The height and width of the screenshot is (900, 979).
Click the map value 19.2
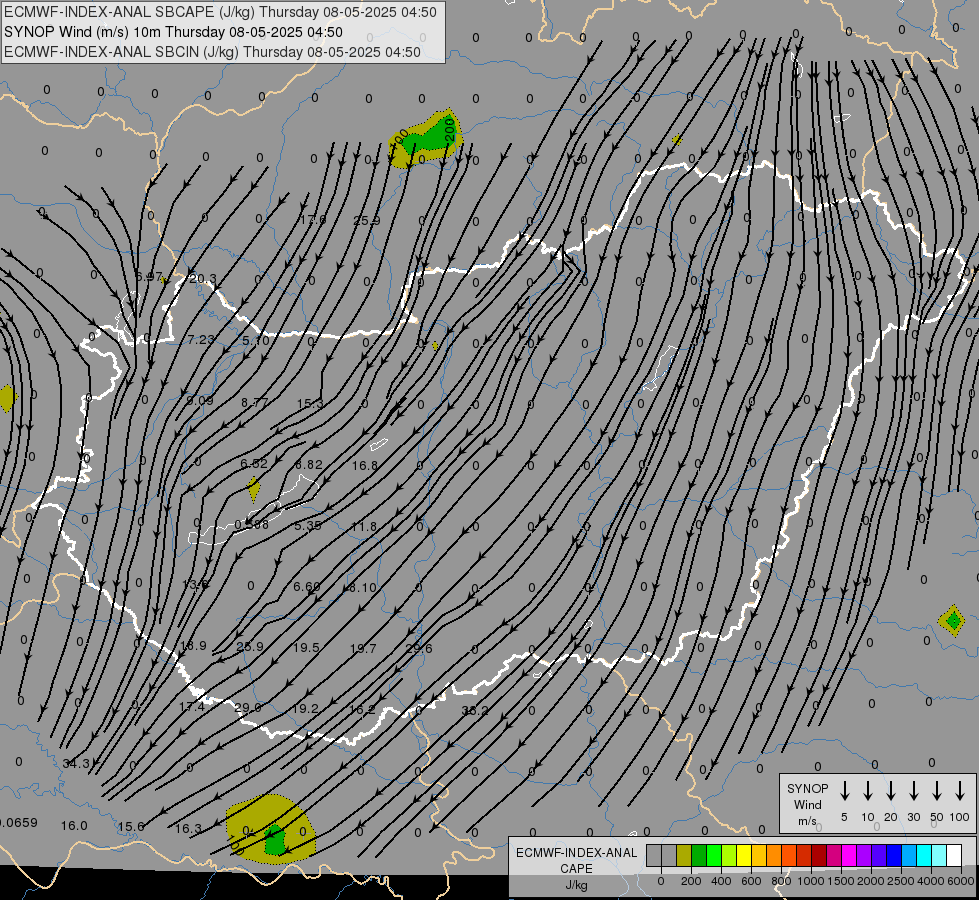click(305, 709)
